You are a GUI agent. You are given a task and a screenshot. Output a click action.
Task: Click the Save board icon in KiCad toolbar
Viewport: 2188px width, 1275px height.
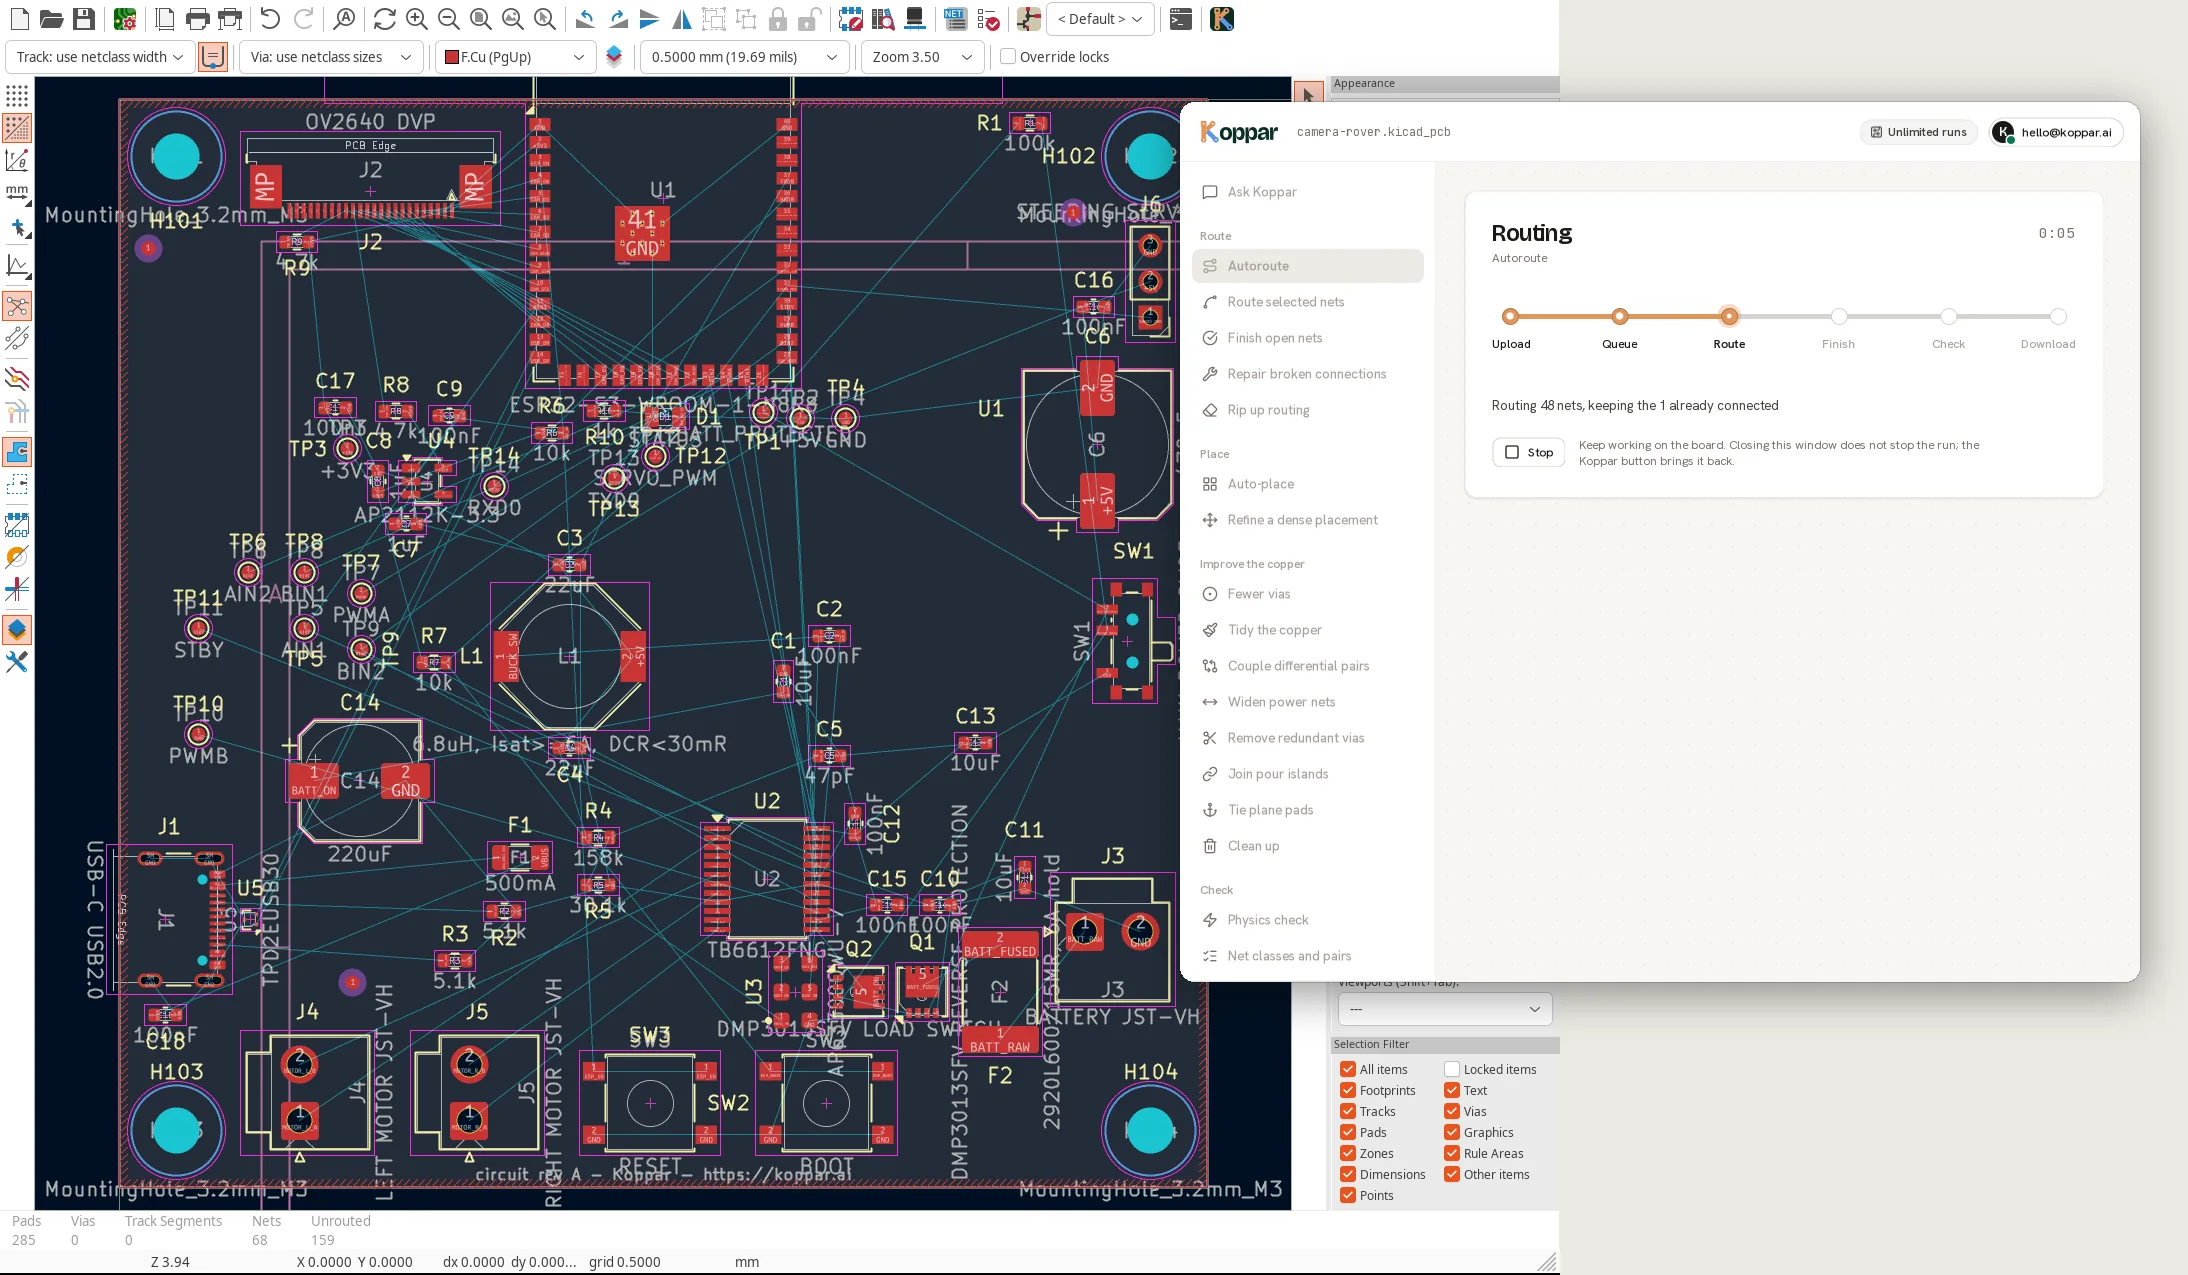pyautogui.click(x=84, y=19)
